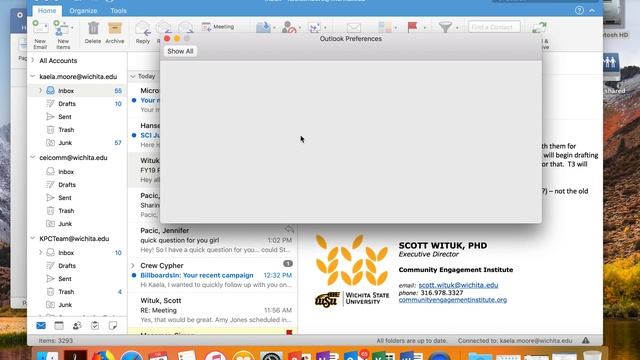Image resolution: width=640 pixels, height=360 pixels.
Task: Click the Find a Contact field
Action: tap(494, 27)
